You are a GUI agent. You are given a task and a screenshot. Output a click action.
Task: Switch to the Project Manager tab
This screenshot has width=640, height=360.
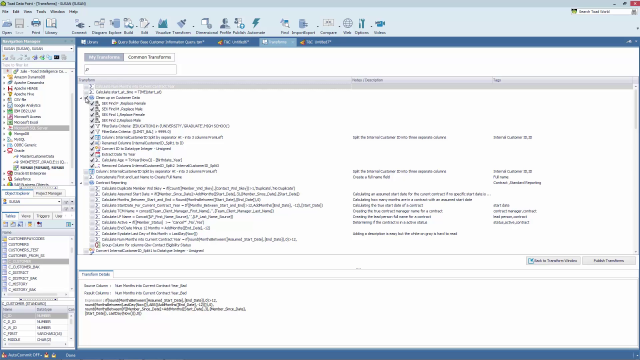[49, 193]
